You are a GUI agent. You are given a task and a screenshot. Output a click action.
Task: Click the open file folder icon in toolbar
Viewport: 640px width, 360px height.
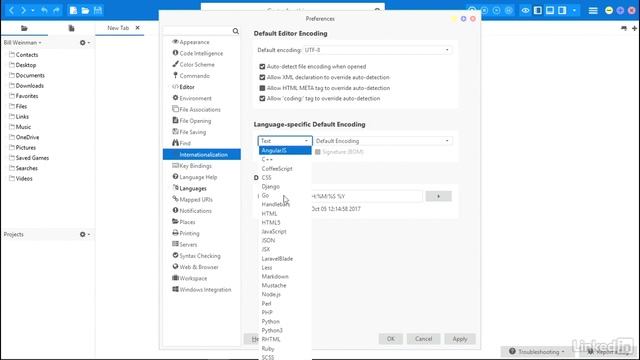tap(85, 10)
